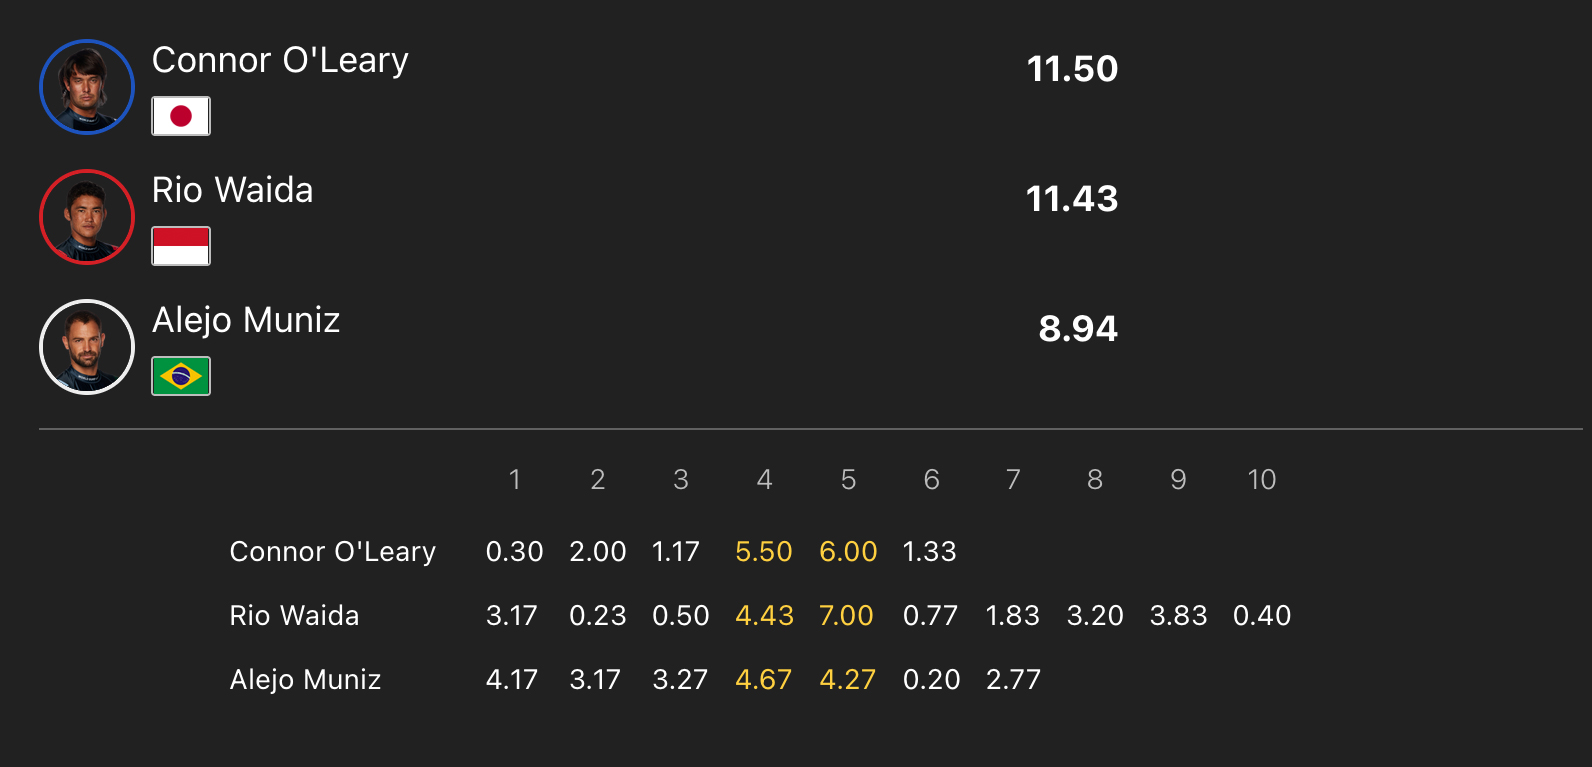Select Rio Waida's 11.43 heat total
Image resolution: width=1592 pixels, height=767 pixels.
point(1072,199)
